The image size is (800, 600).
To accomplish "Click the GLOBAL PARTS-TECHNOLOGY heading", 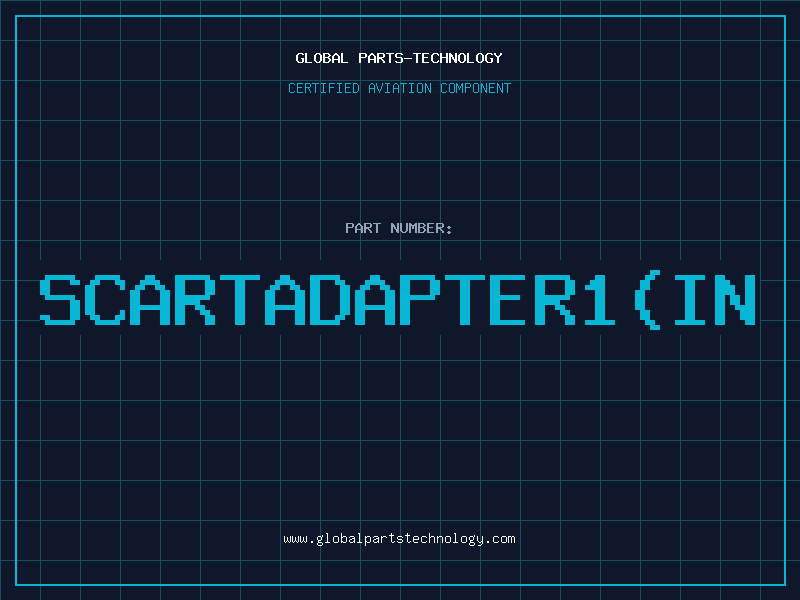I will (x=399, y=58).
